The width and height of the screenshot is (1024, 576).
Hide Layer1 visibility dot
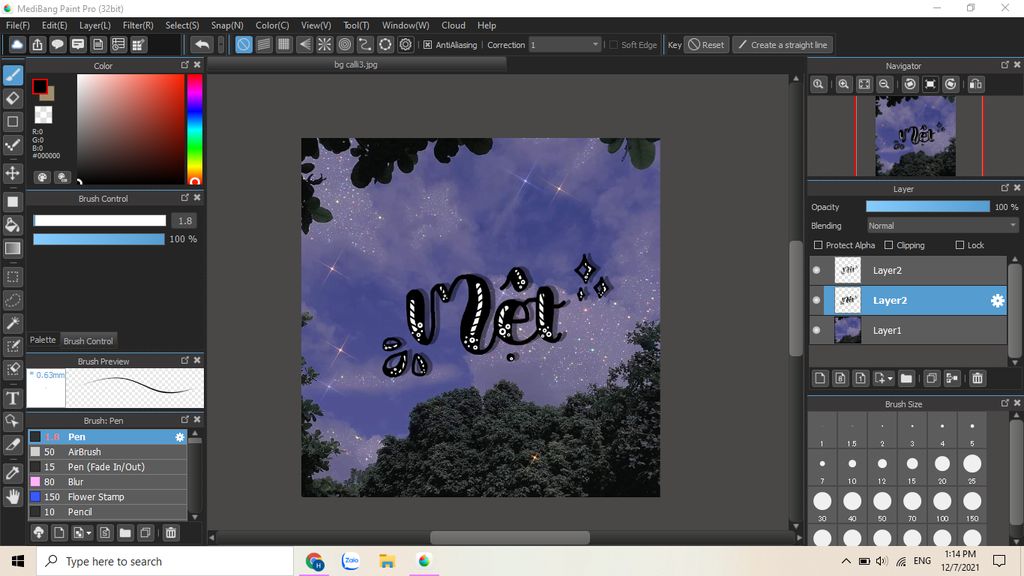coord(816,330)
